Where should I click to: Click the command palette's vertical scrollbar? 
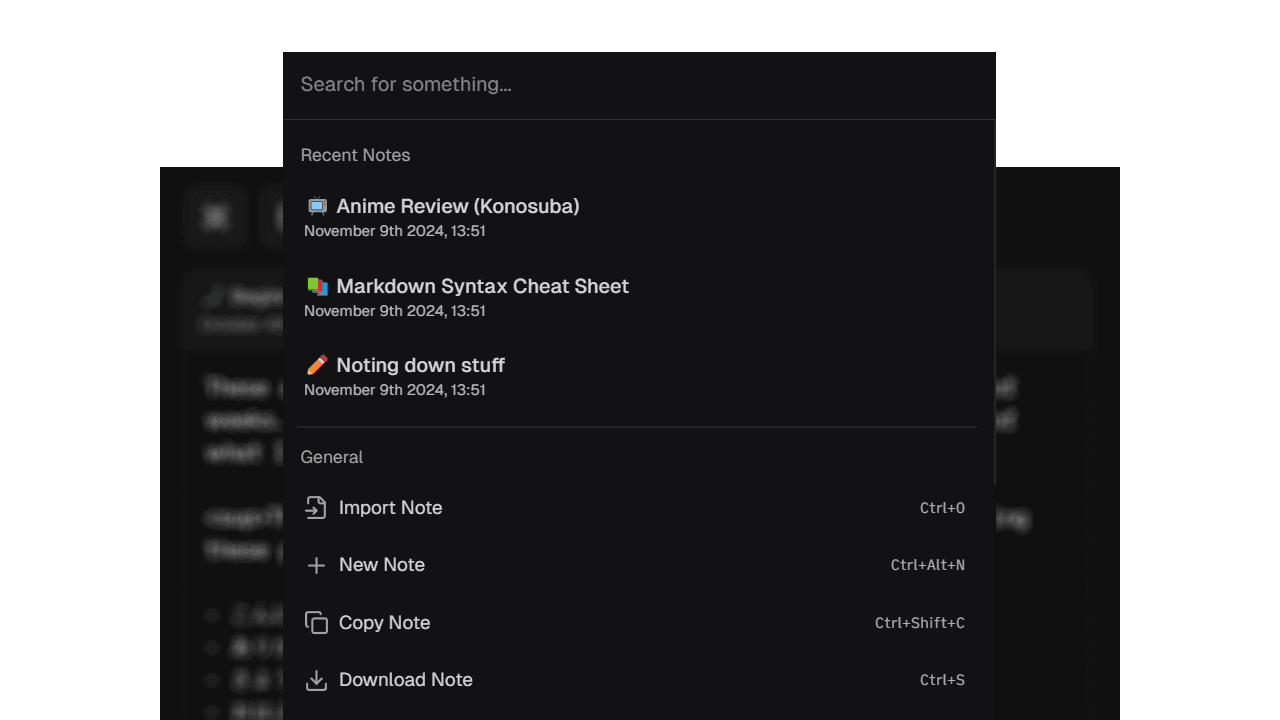995,300
